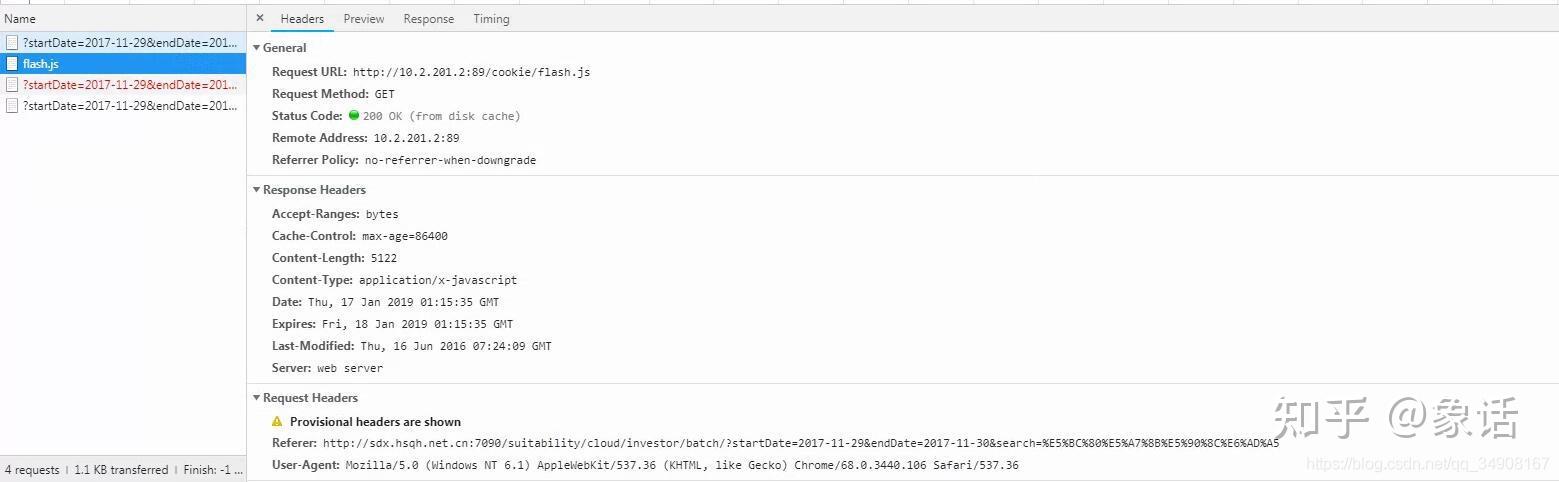
Task: Click the green status dot next to 200 OK
Action: [x=354, y=115]
